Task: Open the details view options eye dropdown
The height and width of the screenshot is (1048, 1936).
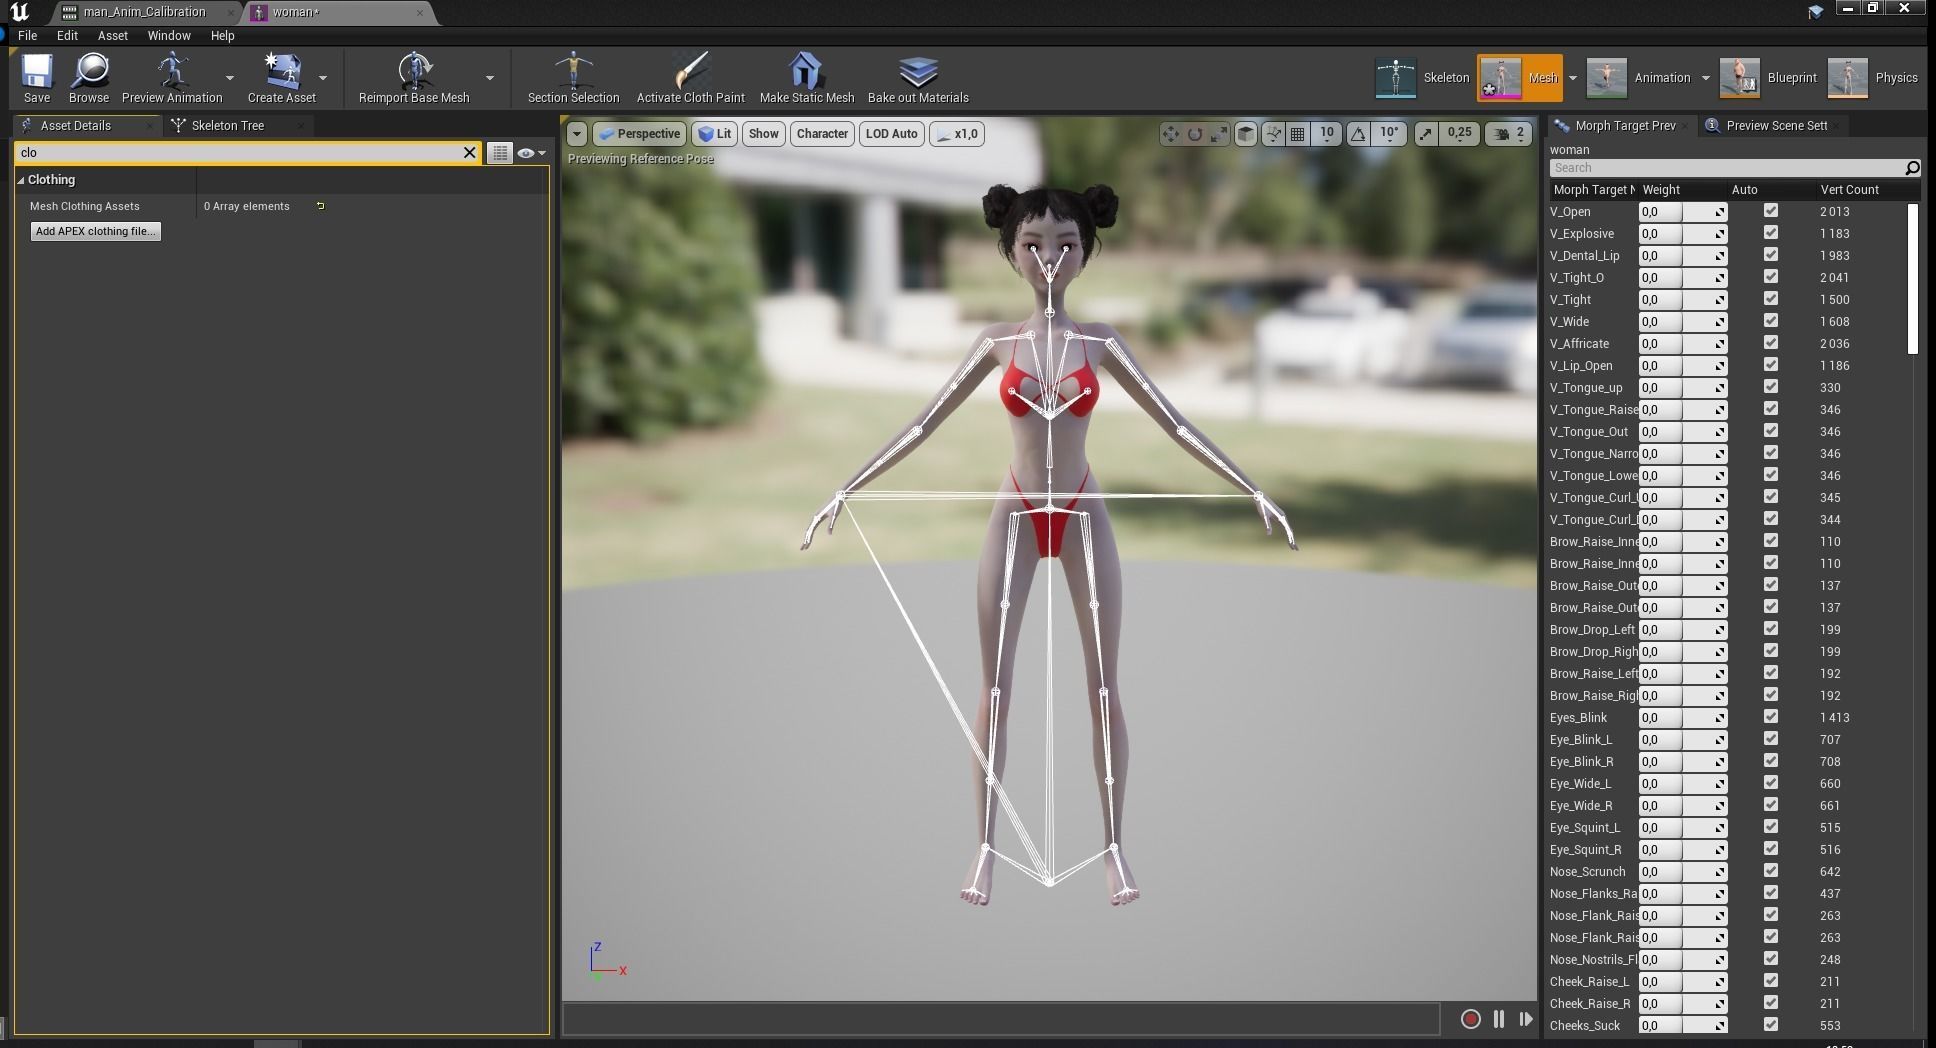Action: click(532, 153)
